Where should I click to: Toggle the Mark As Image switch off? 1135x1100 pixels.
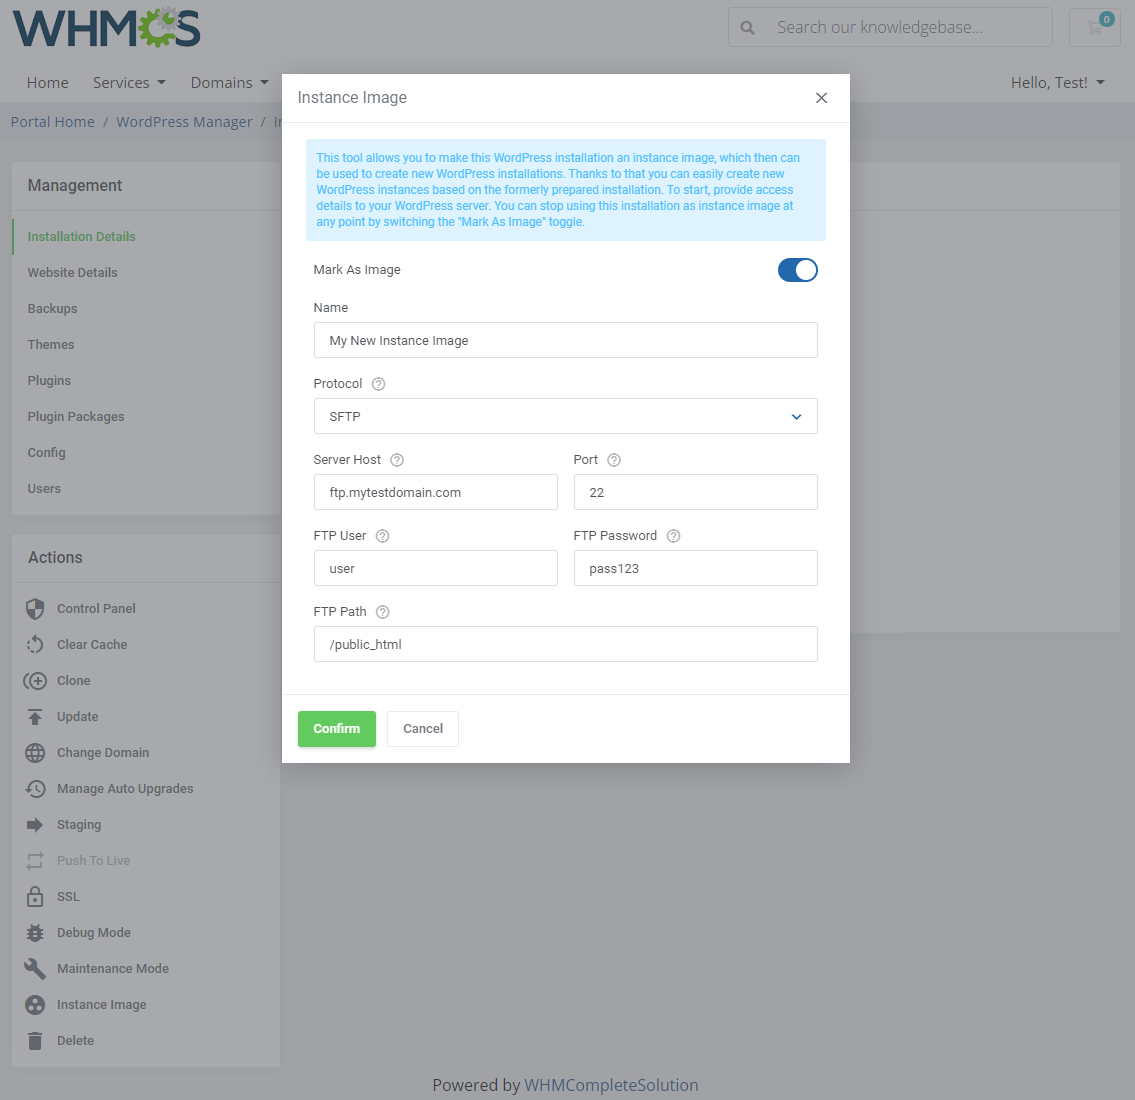[797, 269]
